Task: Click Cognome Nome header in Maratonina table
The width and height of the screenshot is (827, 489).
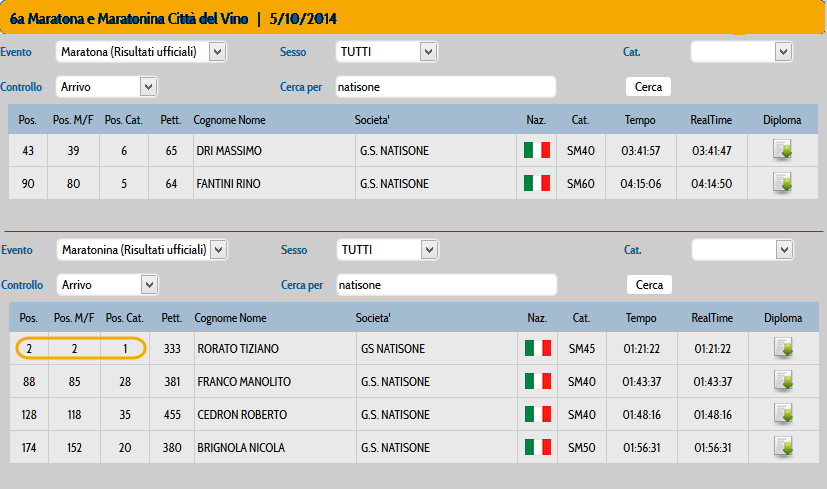Action: [230, 318]
